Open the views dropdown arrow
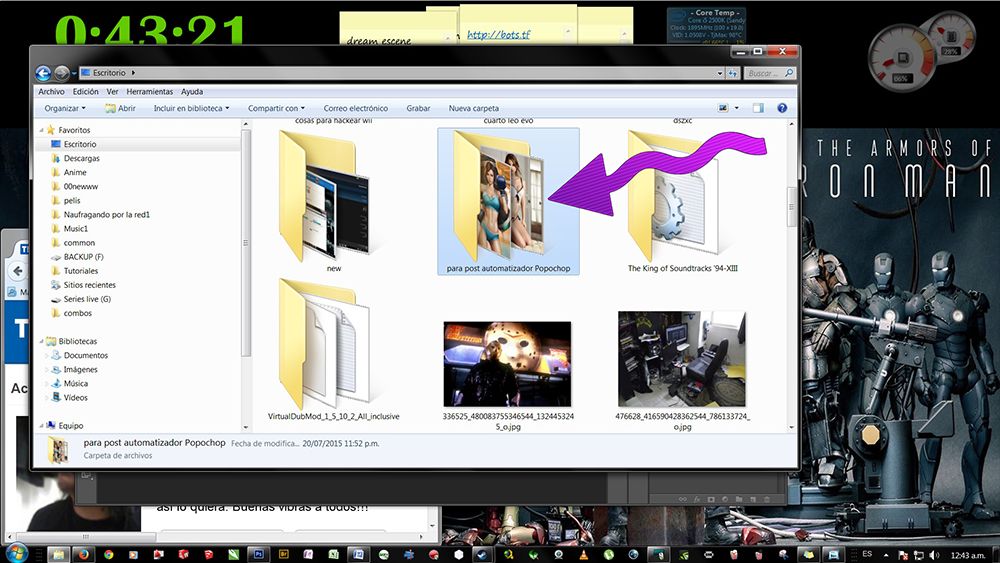The height and width of the screenshot is (563, 1000). coord(737,108)
